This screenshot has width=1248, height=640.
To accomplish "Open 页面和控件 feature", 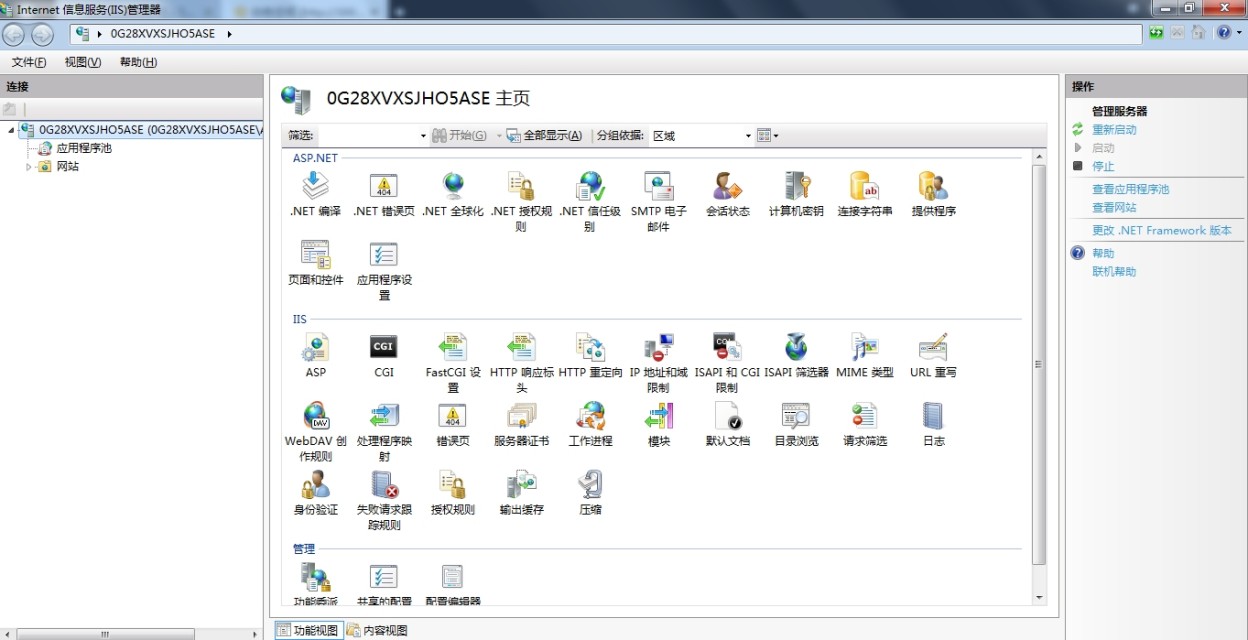I will [315, 262].
